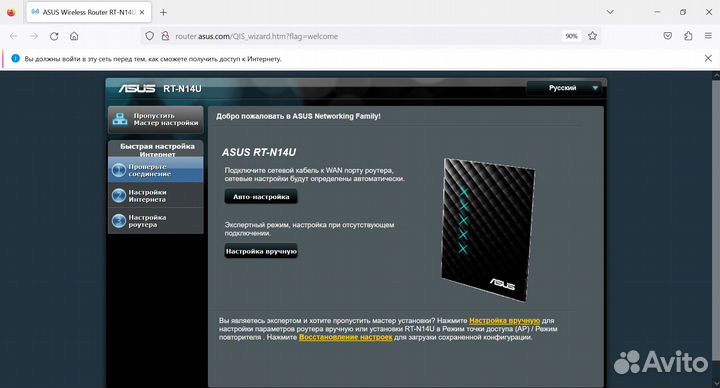This screenshot has height=388, width=720.
Task: Open the Pocket save icon
Action: tap(668, 36)
